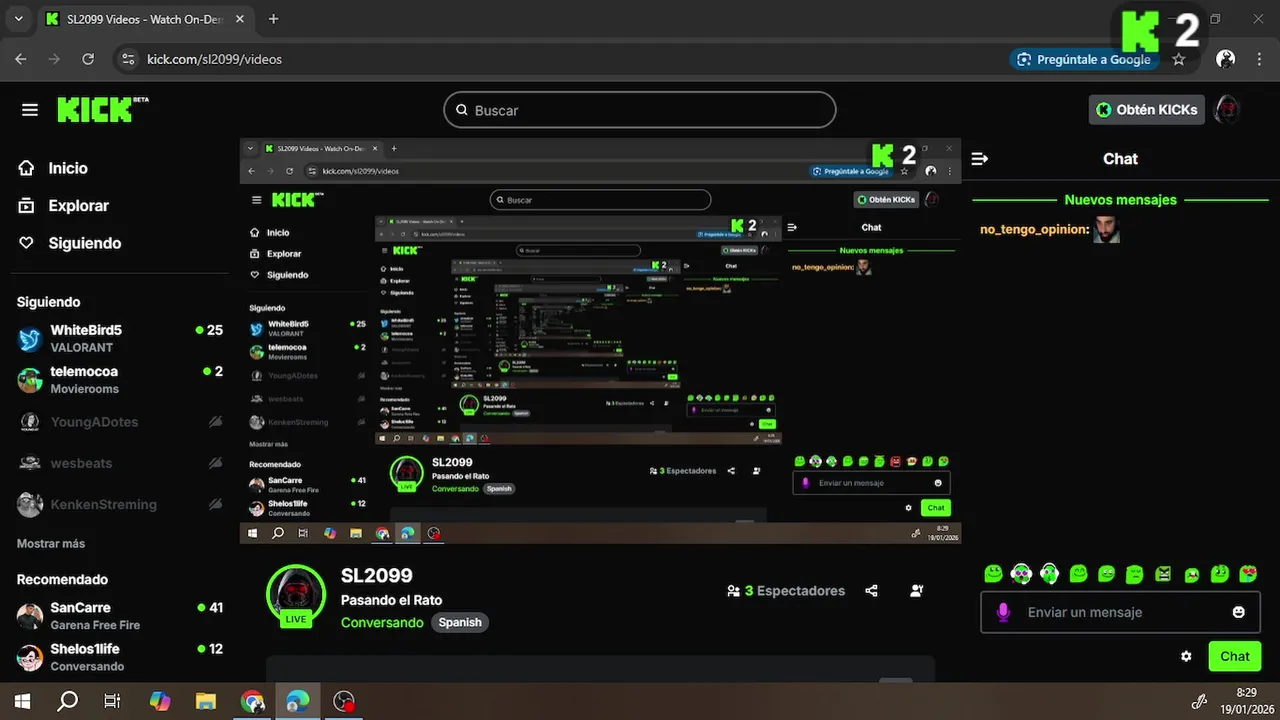1280x720 pixels.
Task: Select the blushing green emote
Action: [1220, 574]
